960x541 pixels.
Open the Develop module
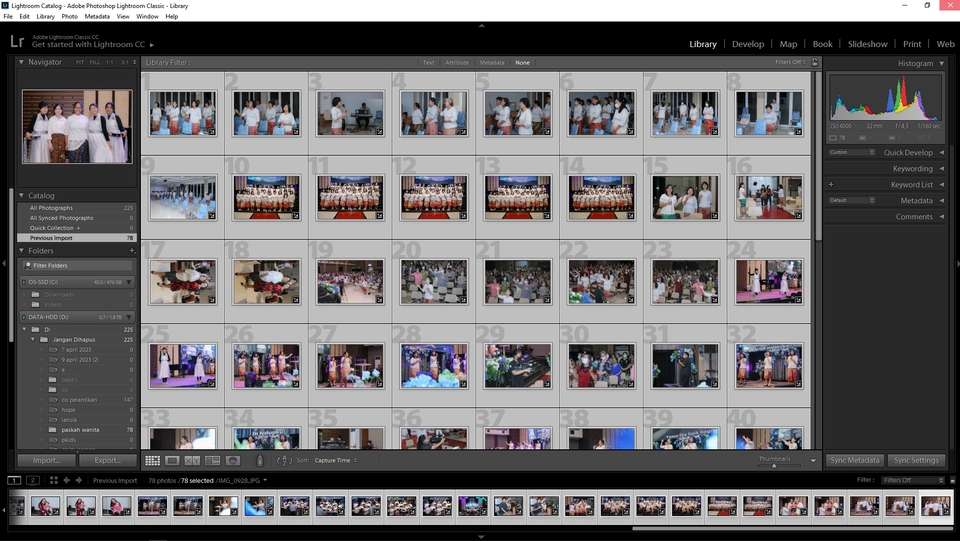(748, 44)
